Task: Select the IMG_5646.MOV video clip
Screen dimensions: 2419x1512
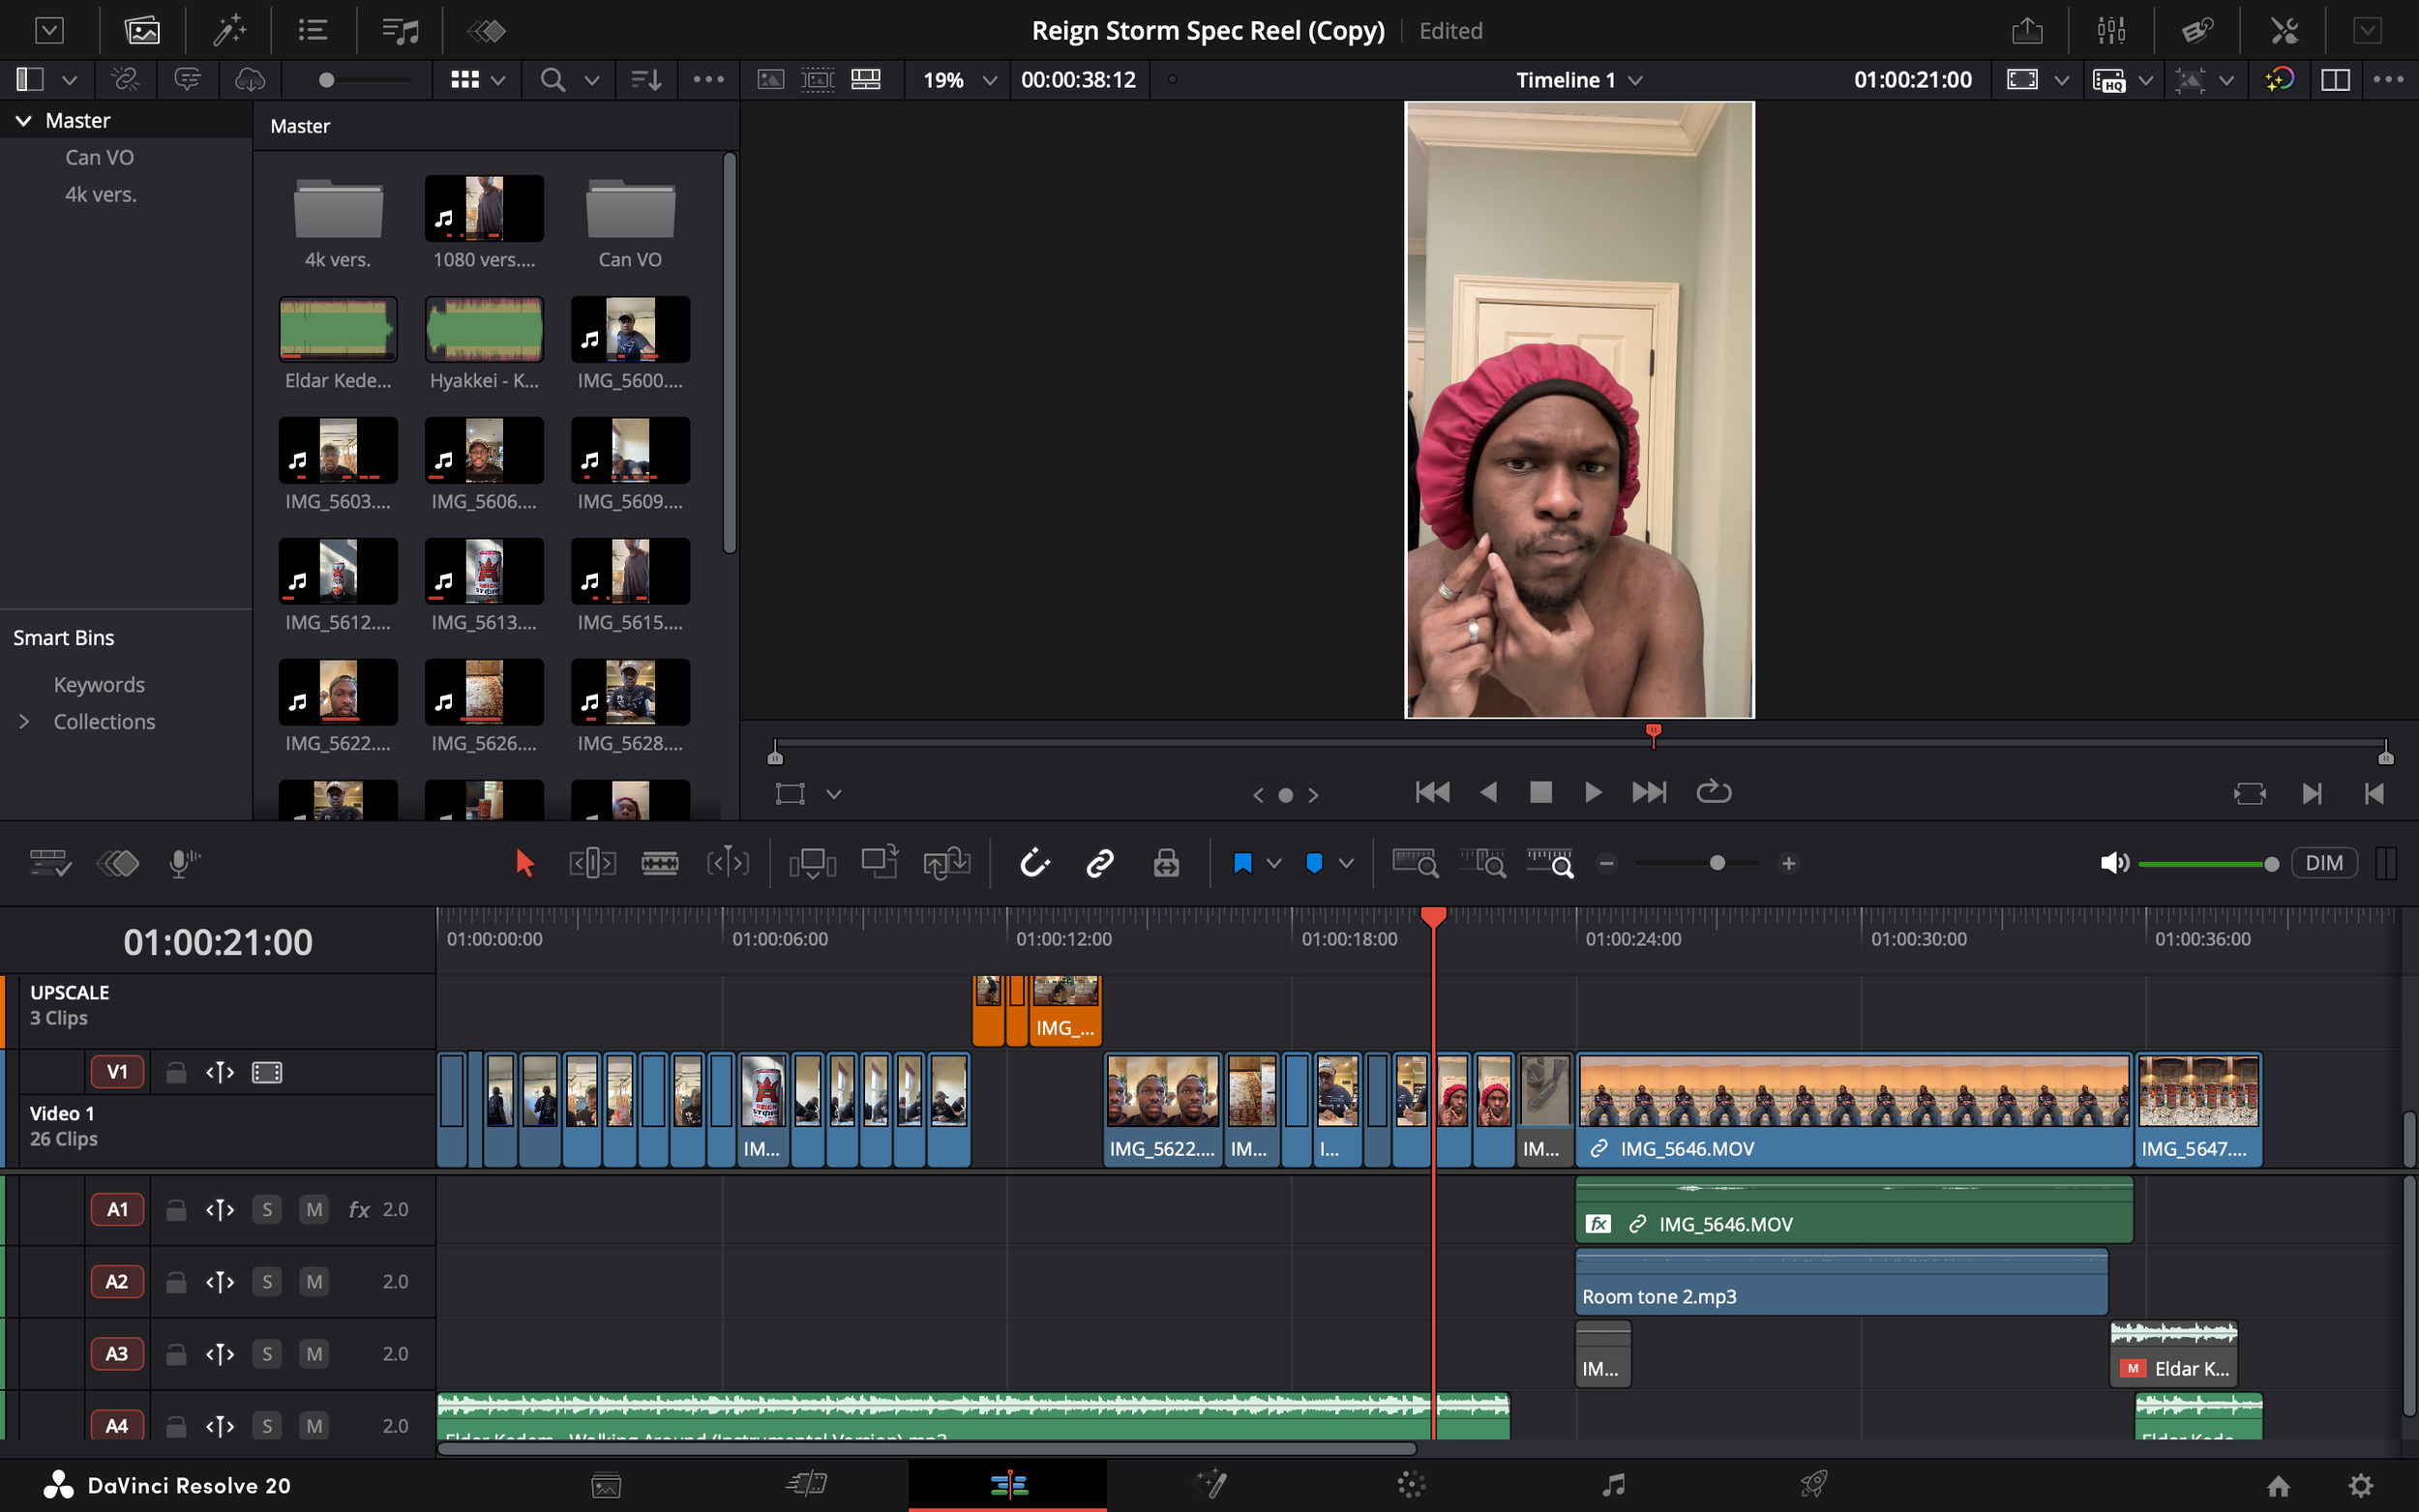Action: tap(1853, 1108)
